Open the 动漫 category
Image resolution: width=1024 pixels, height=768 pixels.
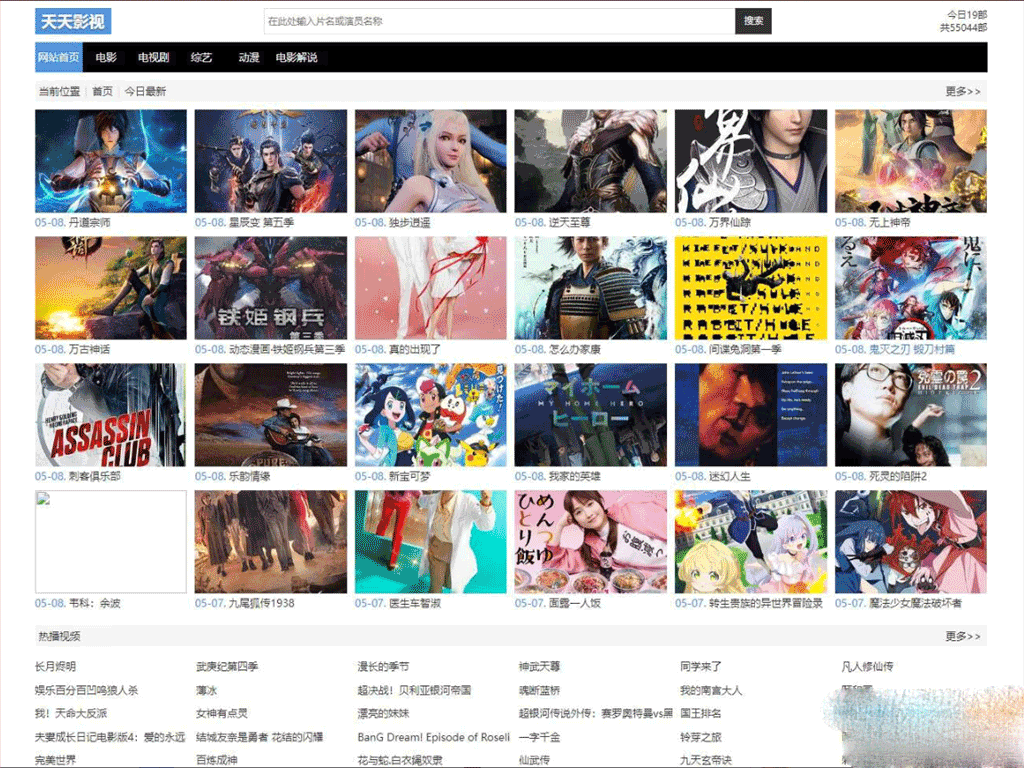(x=249, y=58)
